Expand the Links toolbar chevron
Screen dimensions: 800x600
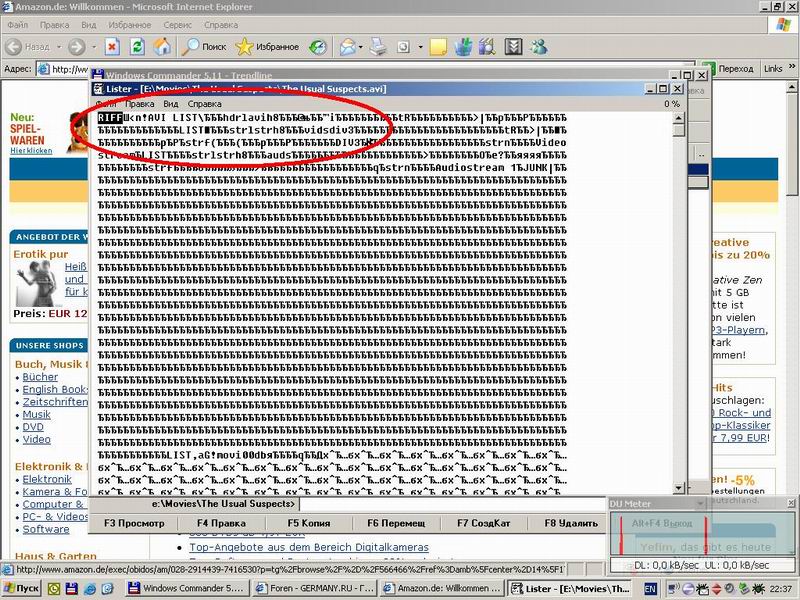(x=792, y=67)
